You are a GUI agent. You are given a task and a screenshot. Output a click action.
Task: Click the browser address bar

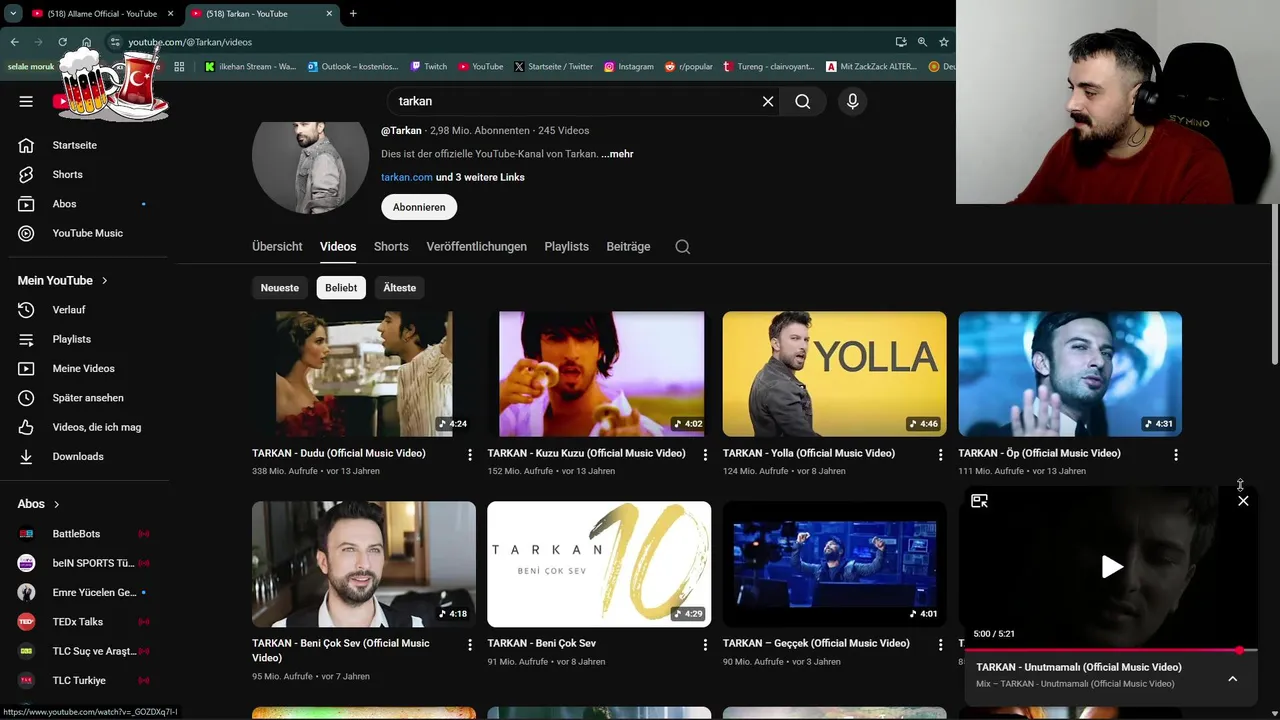(x=500, y=42)
